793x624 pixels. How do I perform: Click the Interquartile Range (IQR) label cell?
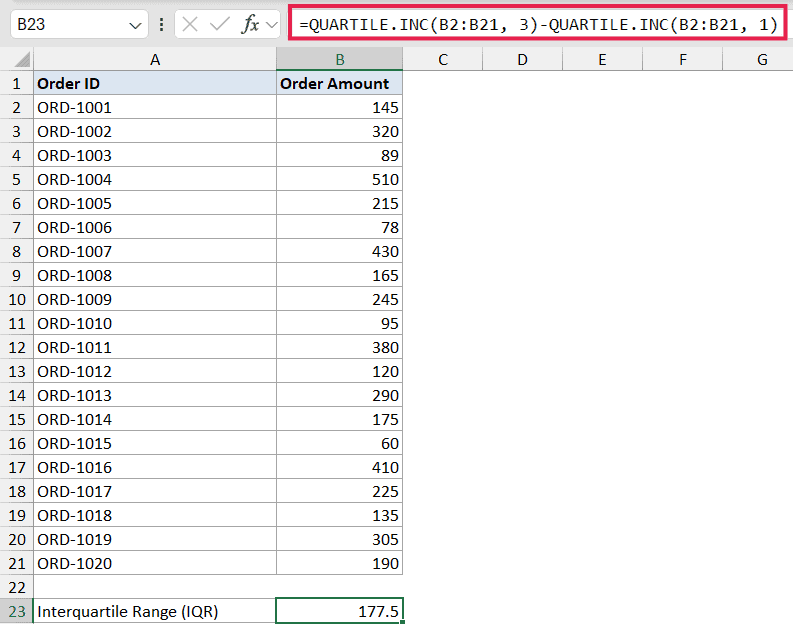point(155,611)
